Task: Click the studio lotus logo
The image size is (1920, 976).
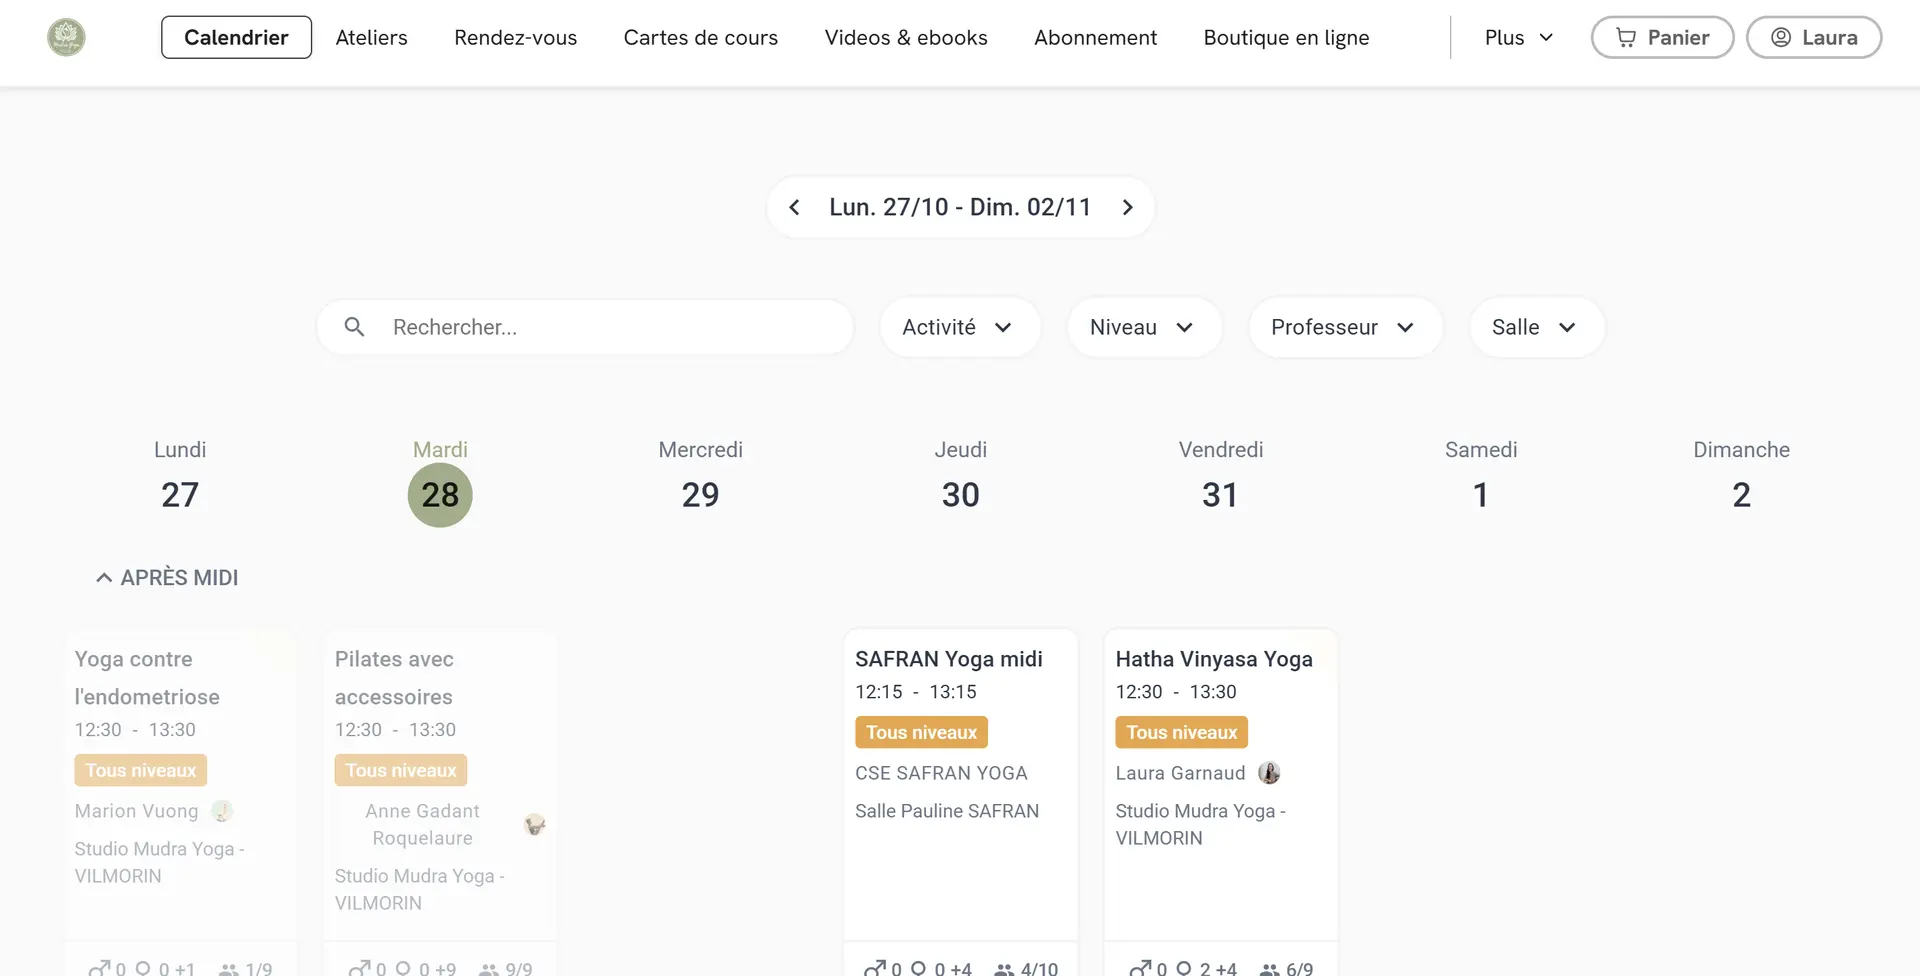Action: [x=66, y=38]
